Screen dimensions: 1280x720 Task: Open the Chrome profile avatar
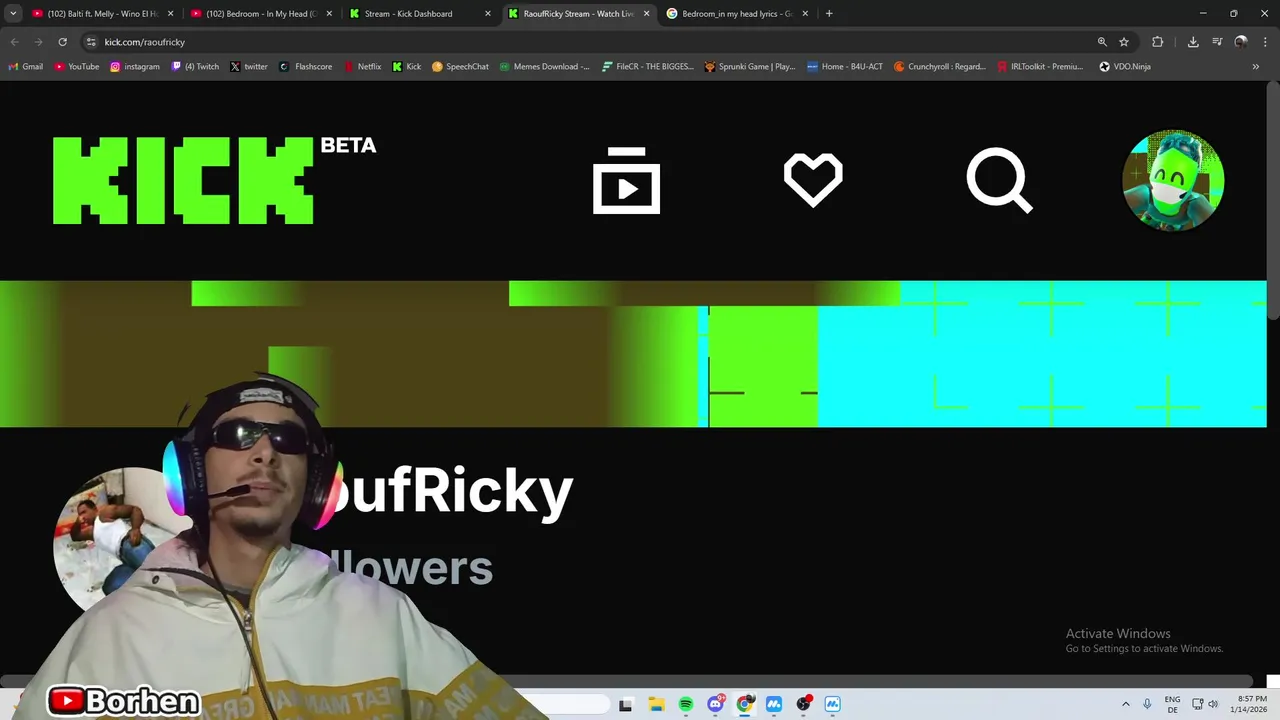click(x=1241, y=42)
